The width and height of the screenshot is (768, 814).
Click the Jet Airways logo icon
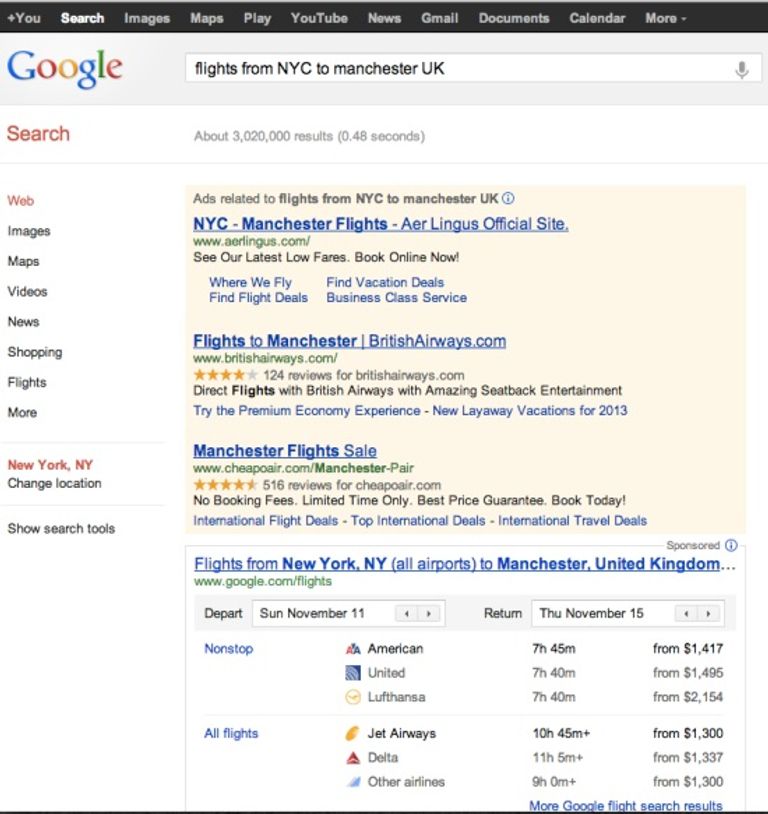(353, 734)
